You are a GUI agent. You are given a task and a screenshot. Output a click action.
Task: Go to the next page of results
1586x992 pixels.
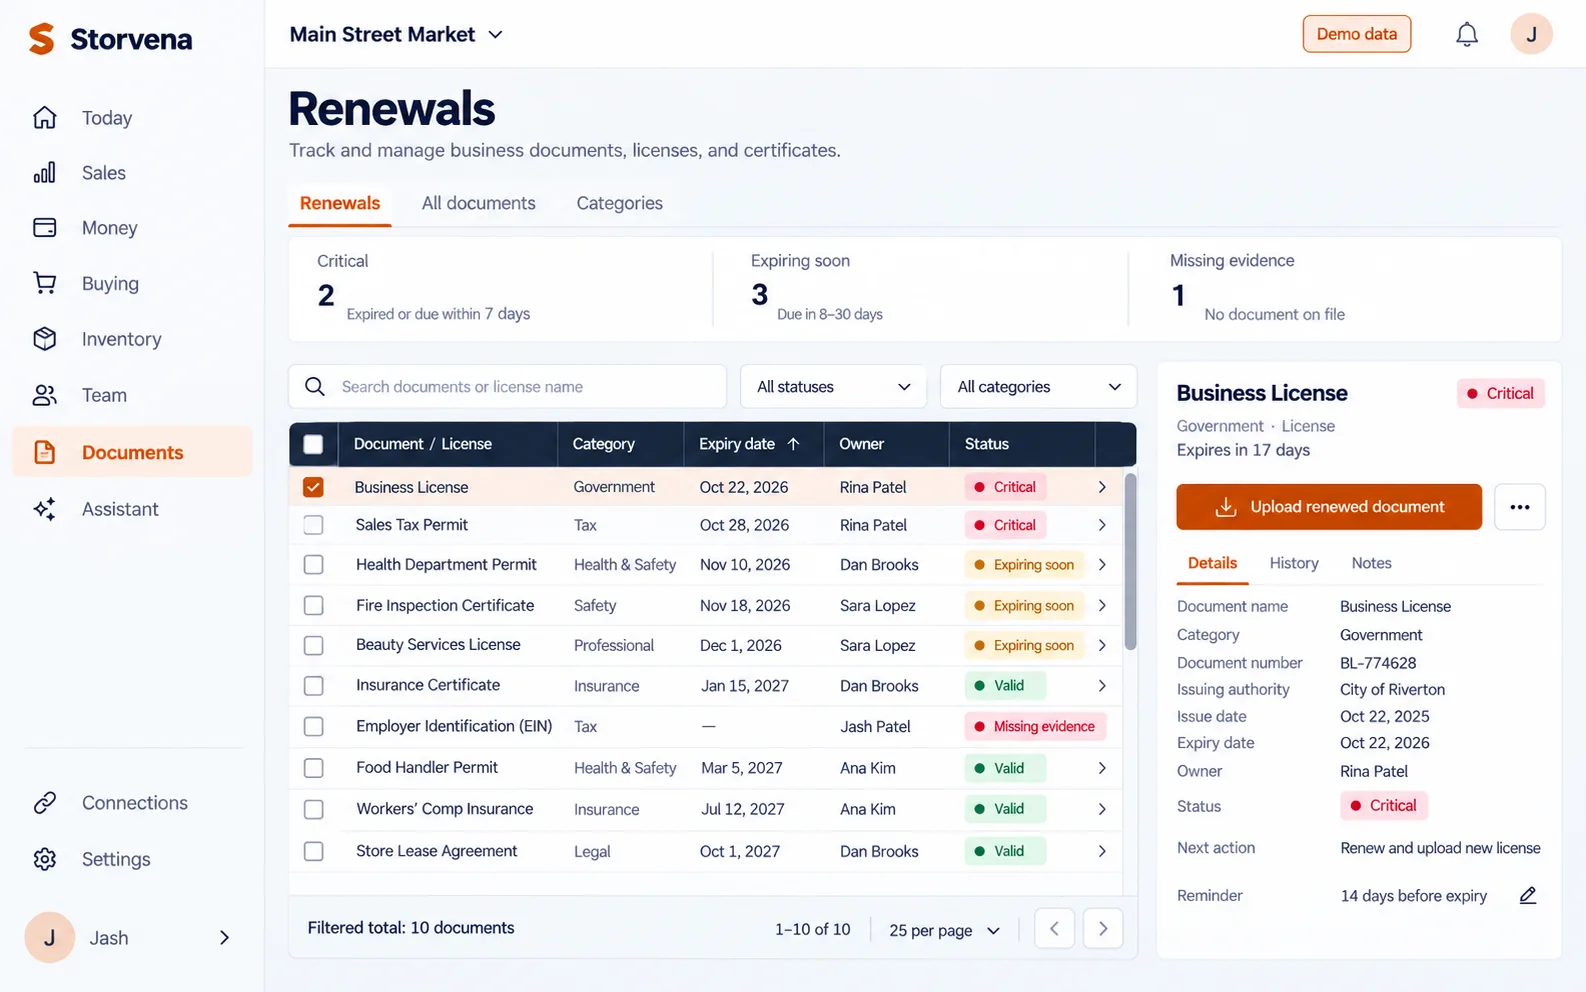tap(1103, 929)
